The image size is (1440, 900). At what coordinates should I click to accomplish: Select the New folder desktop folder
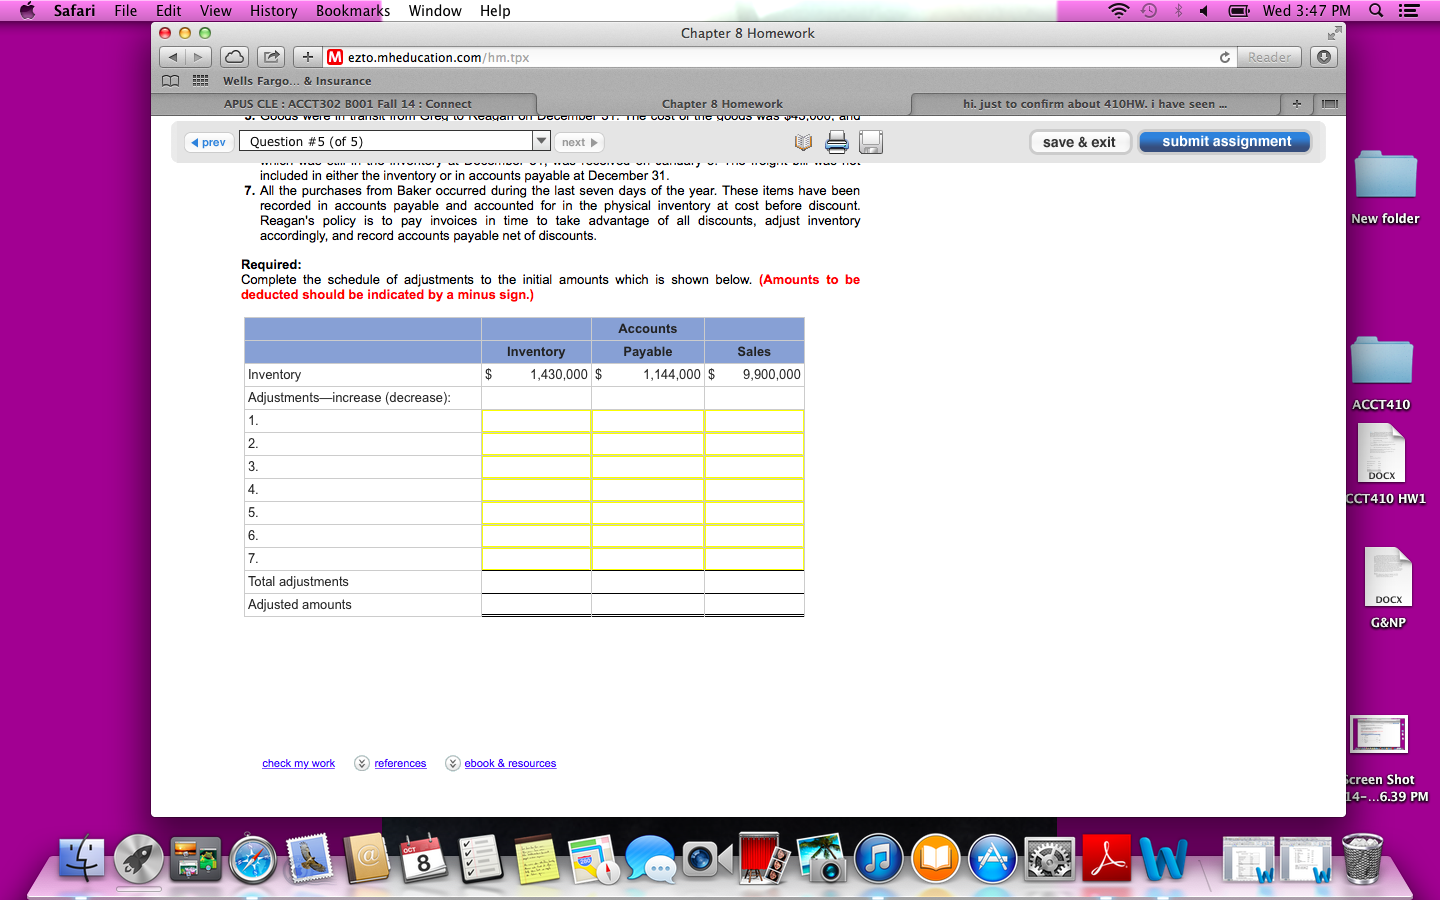coord(1385,187)
